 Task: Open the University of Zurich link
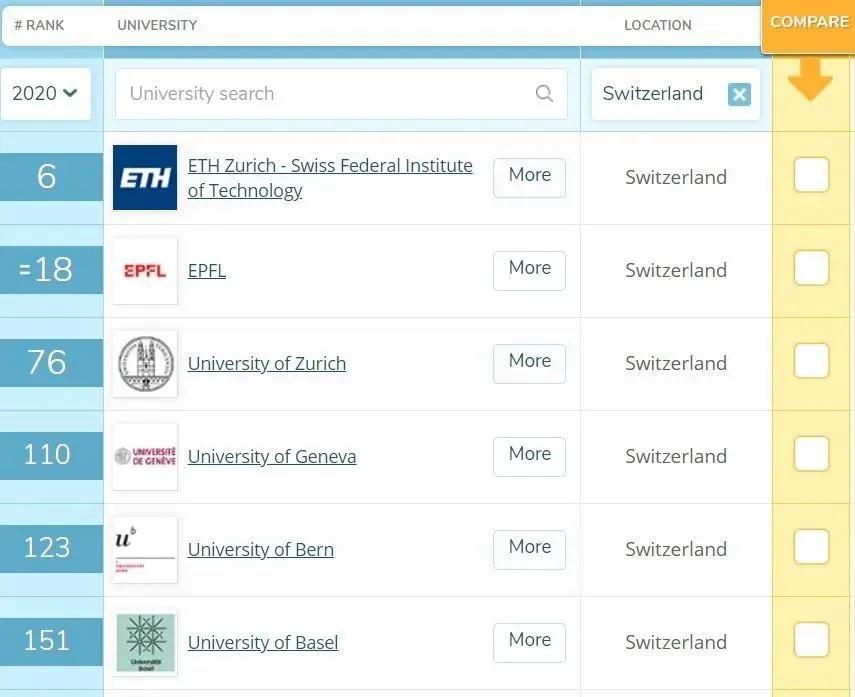pos(267,364)
